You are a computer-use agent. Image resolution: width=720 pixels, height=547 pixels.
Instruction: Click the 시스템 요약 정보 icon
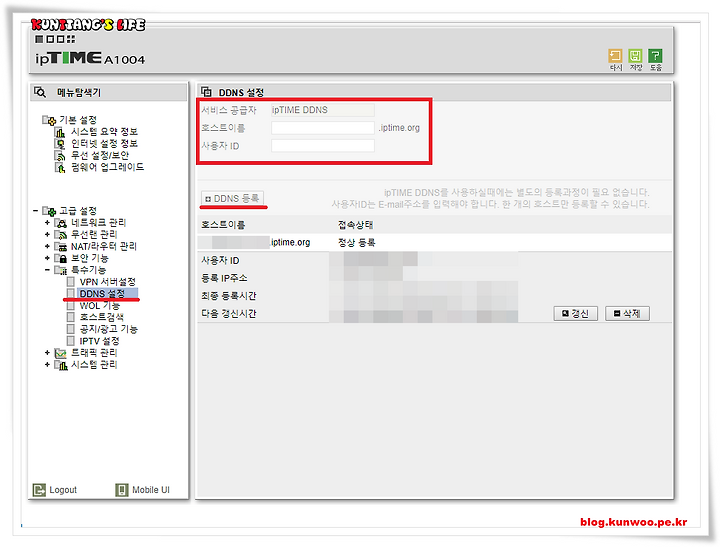click(x=60, y=132)
